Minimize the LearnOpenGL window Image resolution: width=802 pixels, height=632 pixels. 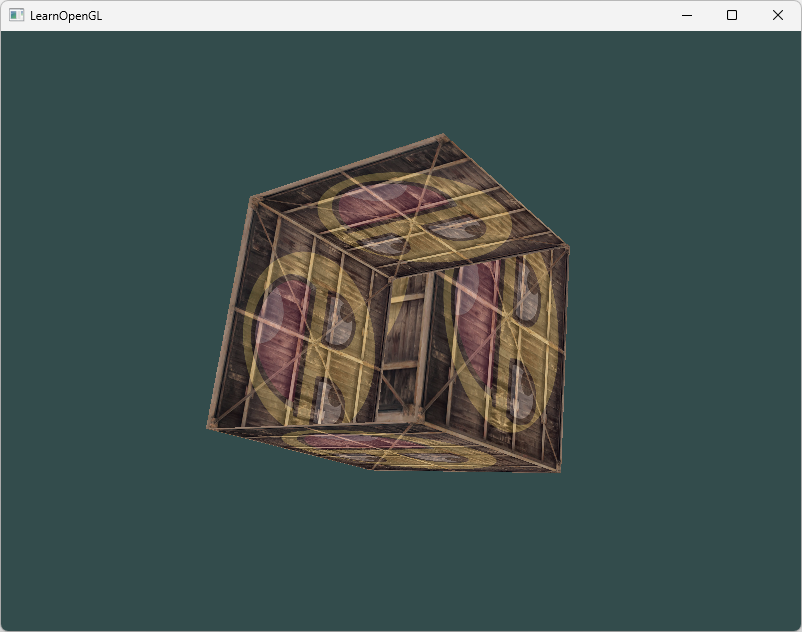point(687,15)
